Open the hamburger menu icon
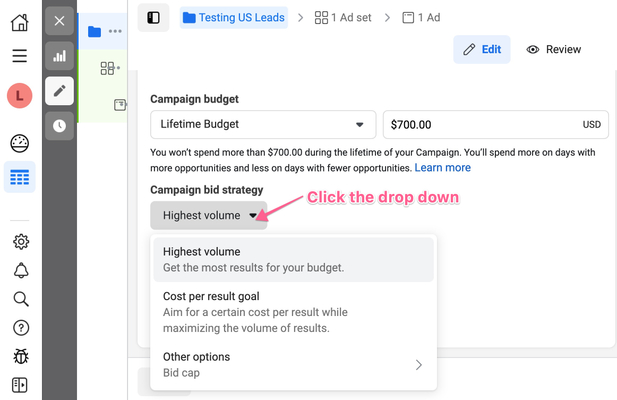The height and width of the screenshot is (400, 617). tap(19, 56)
